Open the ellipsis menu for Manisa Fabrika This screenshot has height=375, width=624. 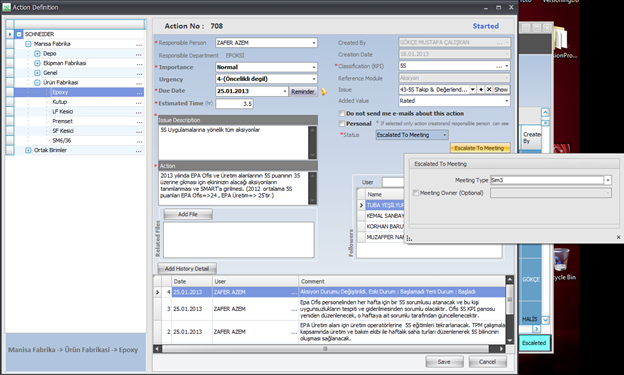pyautogui.click(x=139, y=44)
